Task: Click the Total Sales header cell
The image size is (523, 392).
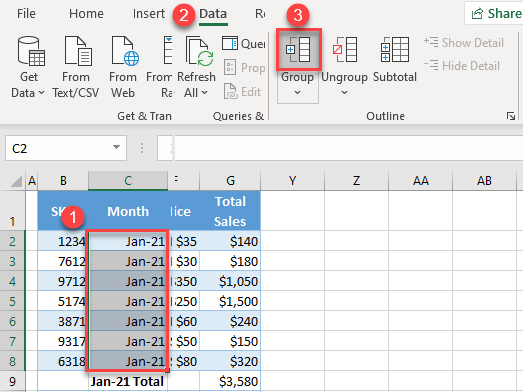Action: [x=230, y=211]
